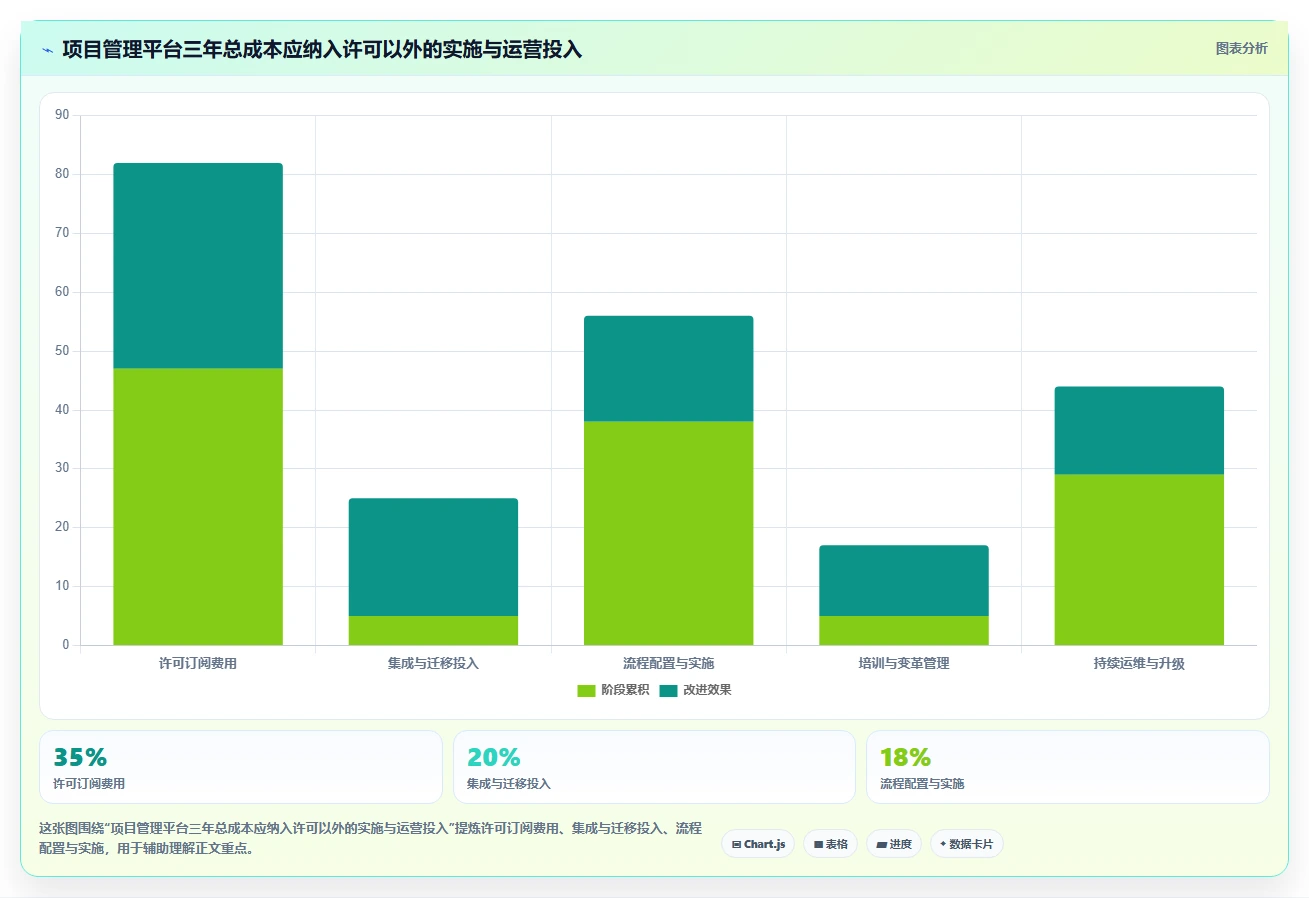Click the 改进效果 legend label text
Viewport: 1309px width, 898px height.
tap(707, 690)
